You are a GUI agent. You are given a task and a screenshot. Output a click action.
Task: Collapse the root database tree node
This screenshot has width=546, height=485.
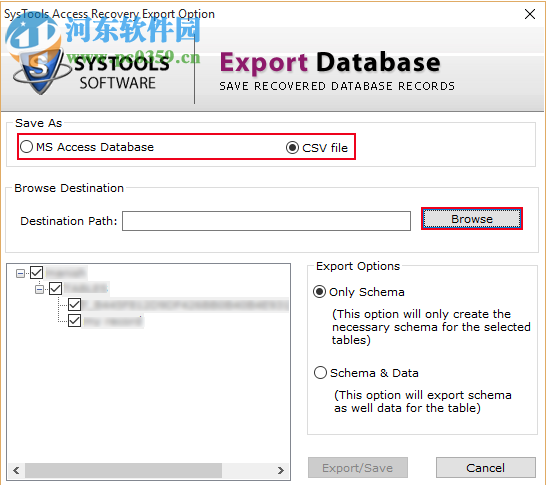point(21,273)
